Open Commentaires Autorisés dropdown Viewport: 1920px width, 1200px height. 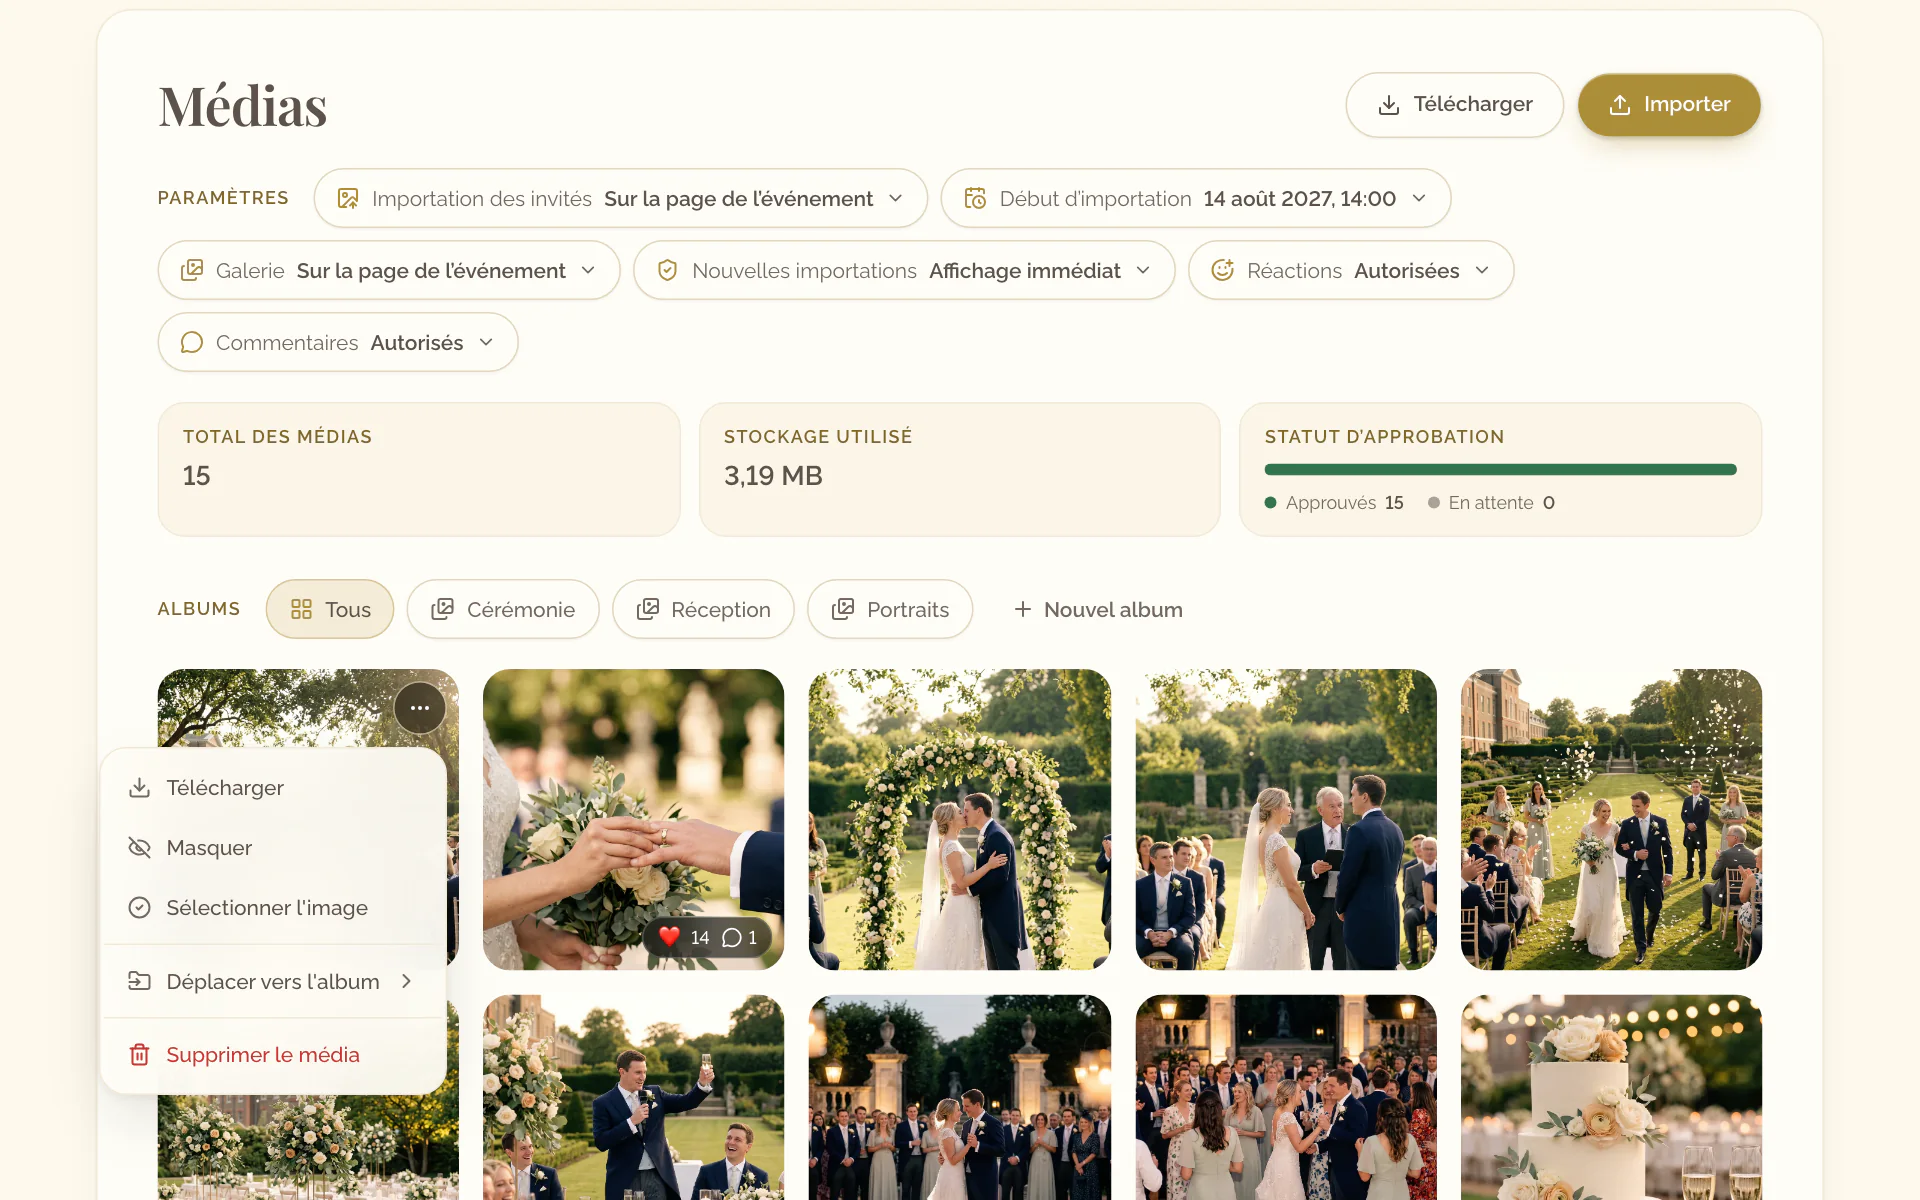(x=338, y=342)
